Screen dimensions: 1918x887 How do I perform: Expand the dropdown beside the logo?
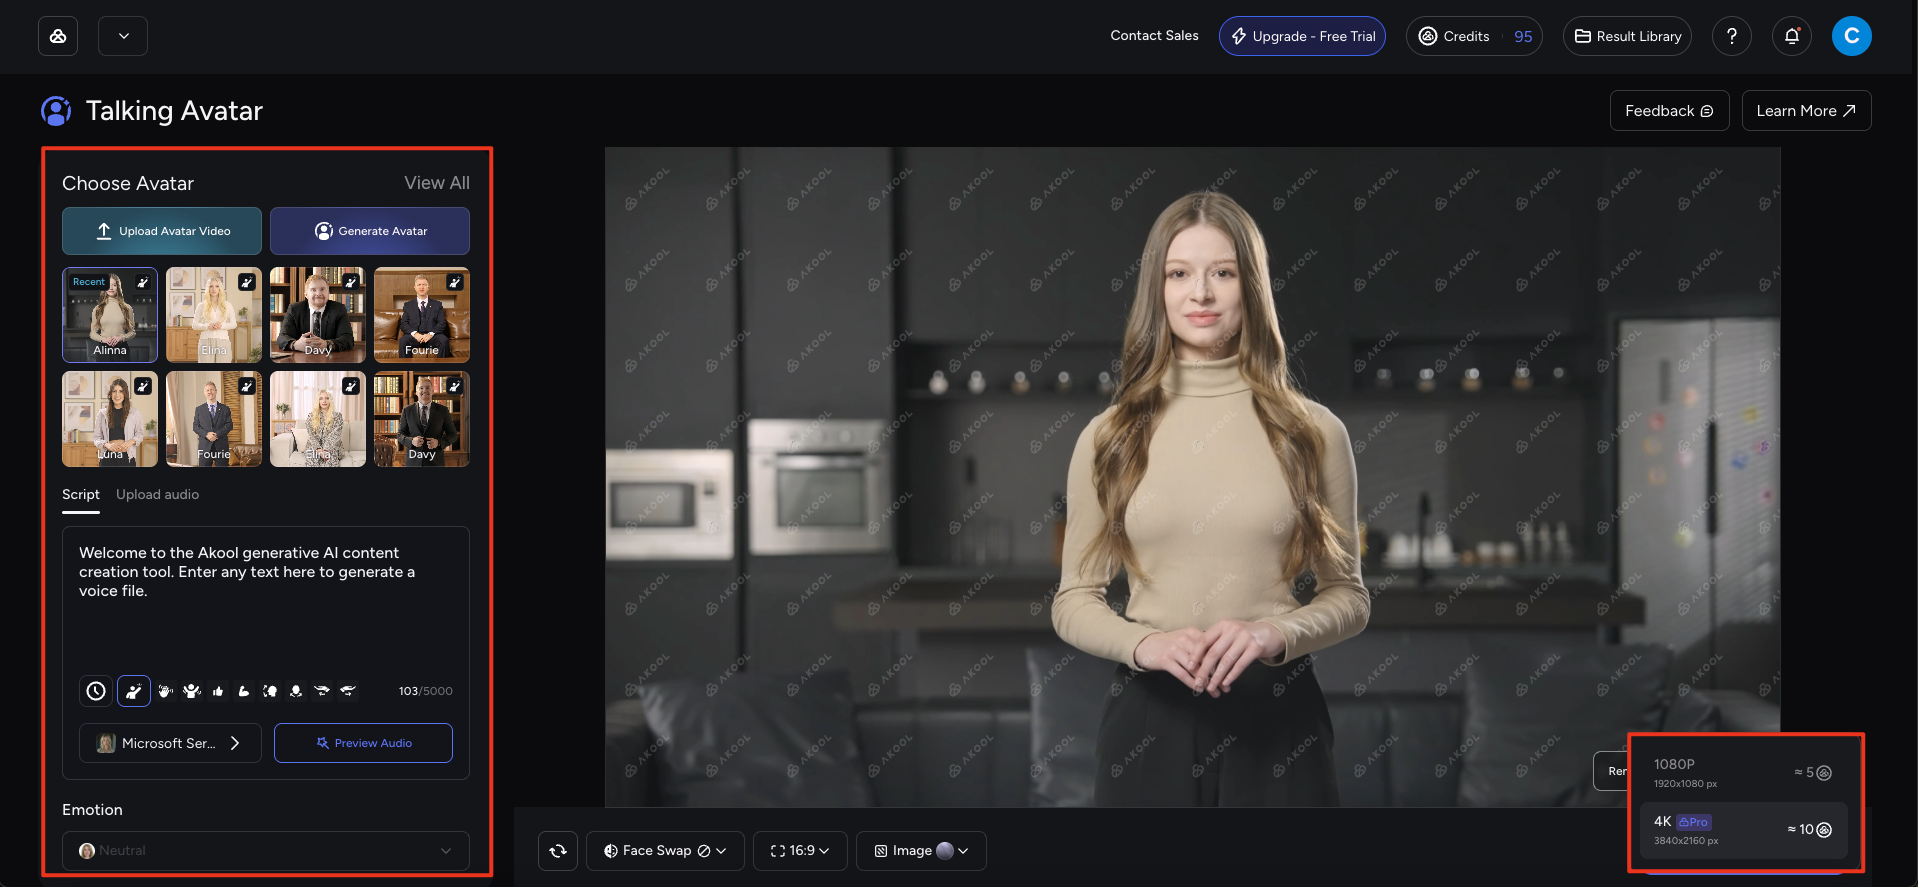123,36
